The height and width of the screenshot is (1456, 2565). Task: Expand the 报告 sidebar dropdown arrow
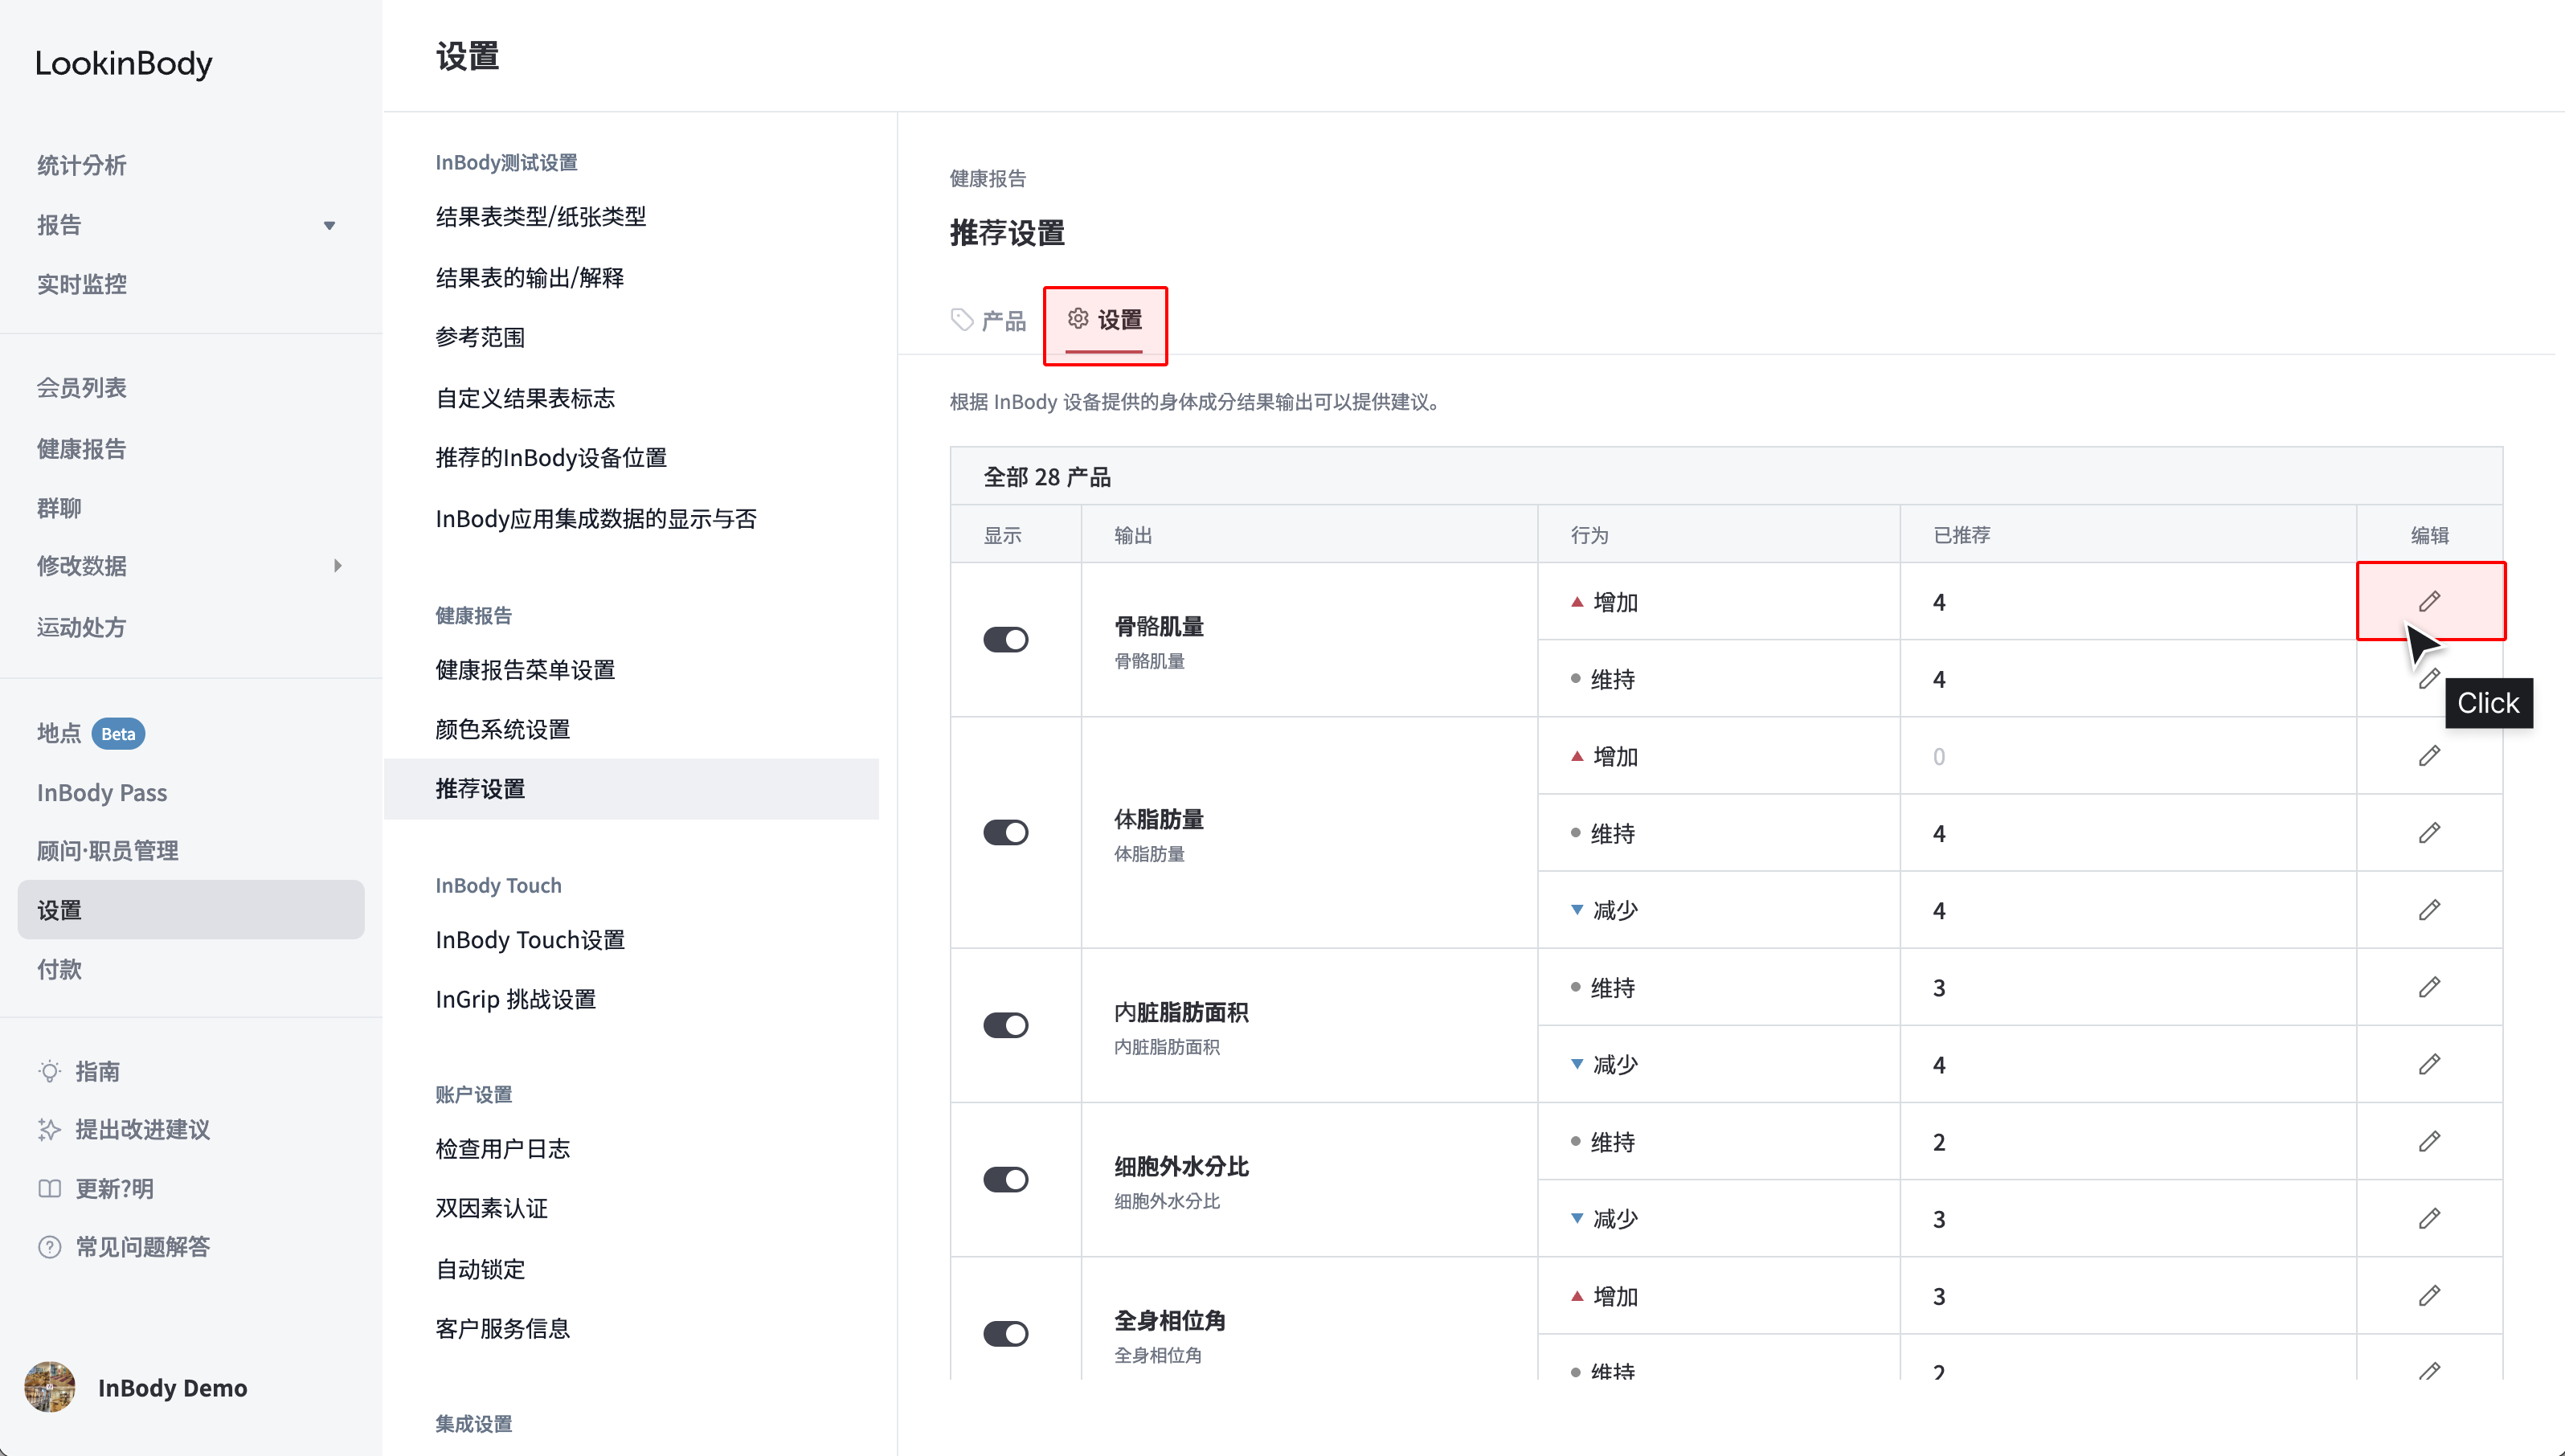click(x=329, y=226)
